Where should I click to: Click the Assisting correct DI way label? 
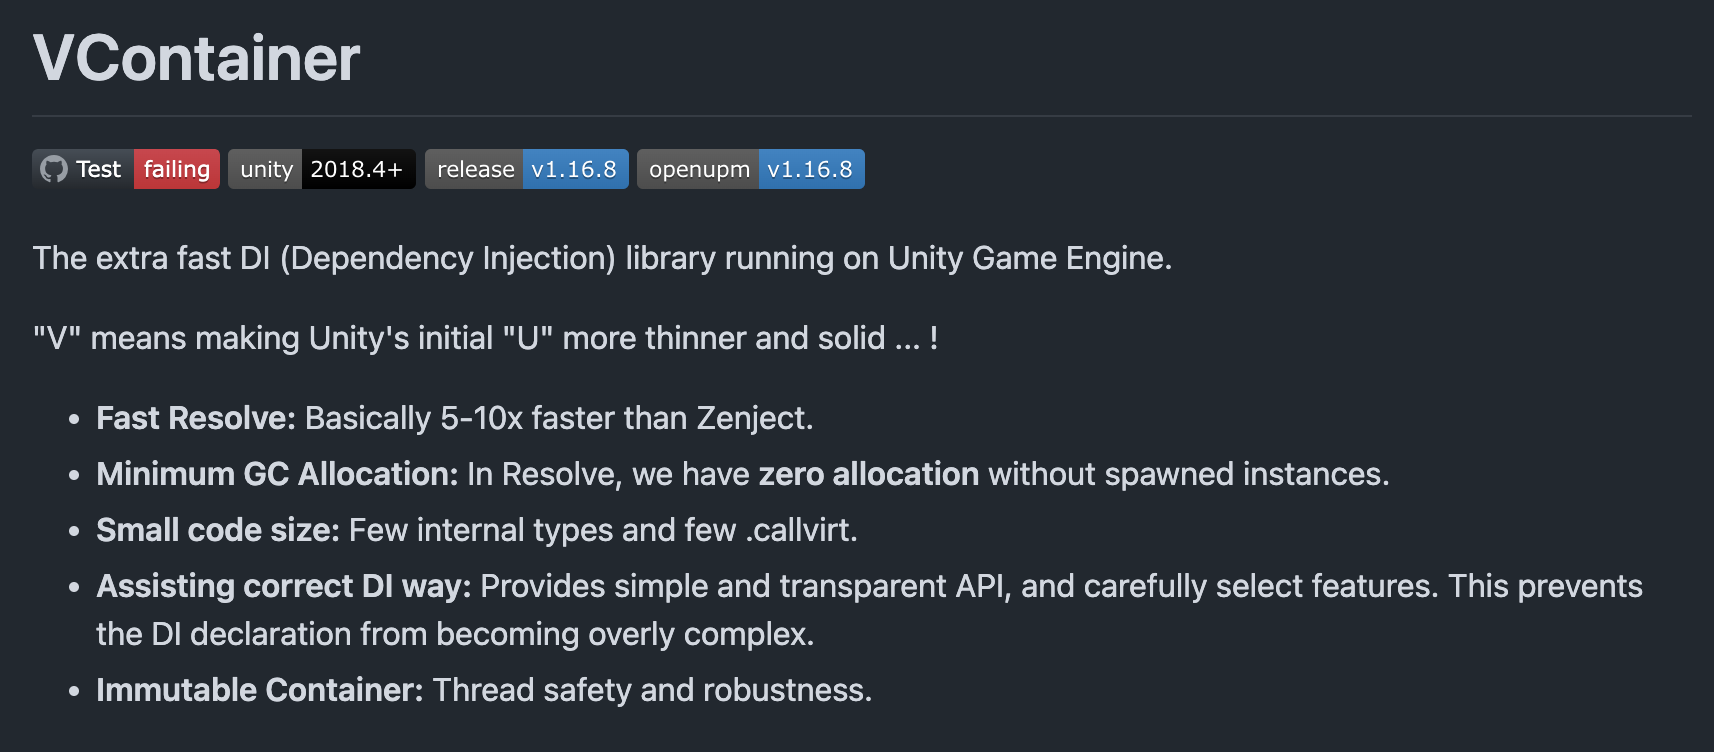click(284, 586)
